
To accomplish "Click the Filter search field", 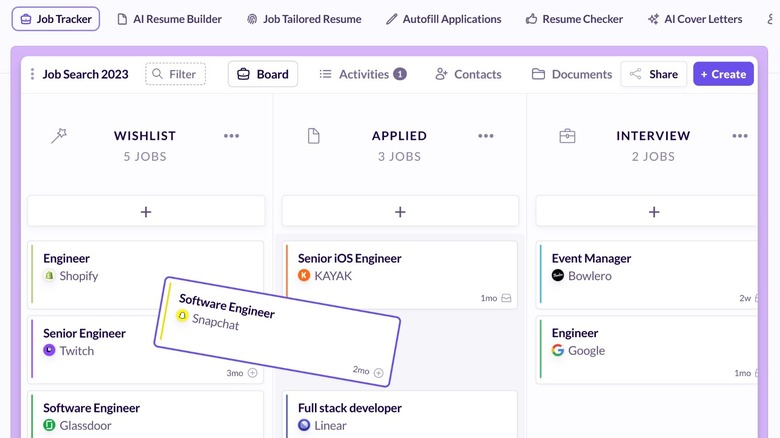I will click(x=175, y=74).
